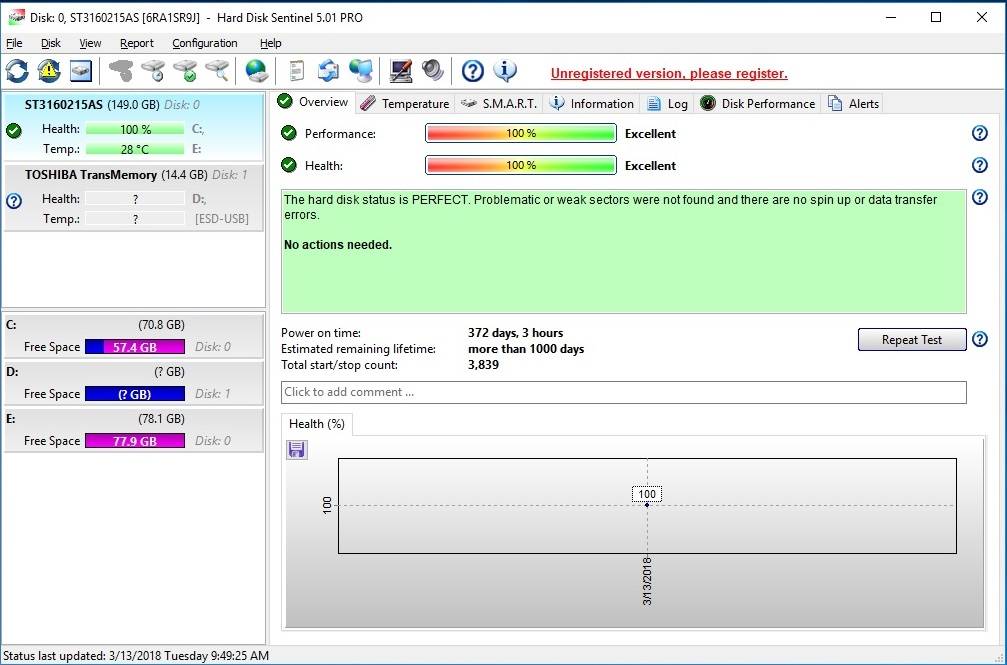This screenshot has width=1007, height=665.
Task: Select the ST3160215AS disk entry
Action: pyautogui.click(x=133, y=127)
